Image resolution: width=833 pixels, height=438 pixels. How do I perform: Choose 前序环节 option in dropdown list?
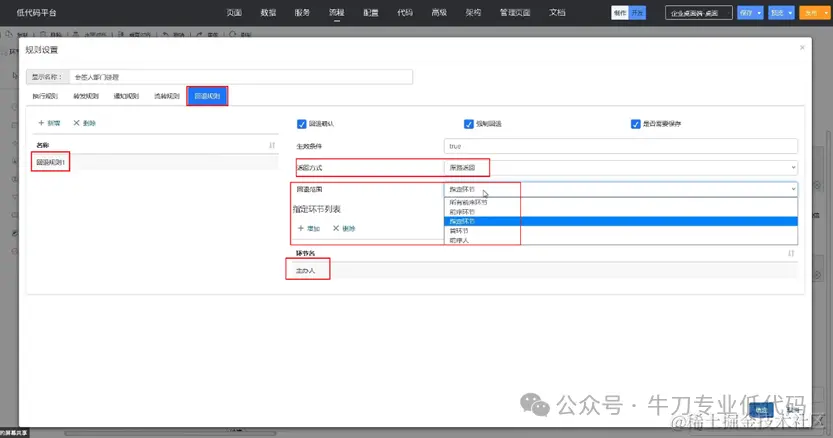click(x=620, y=212)
